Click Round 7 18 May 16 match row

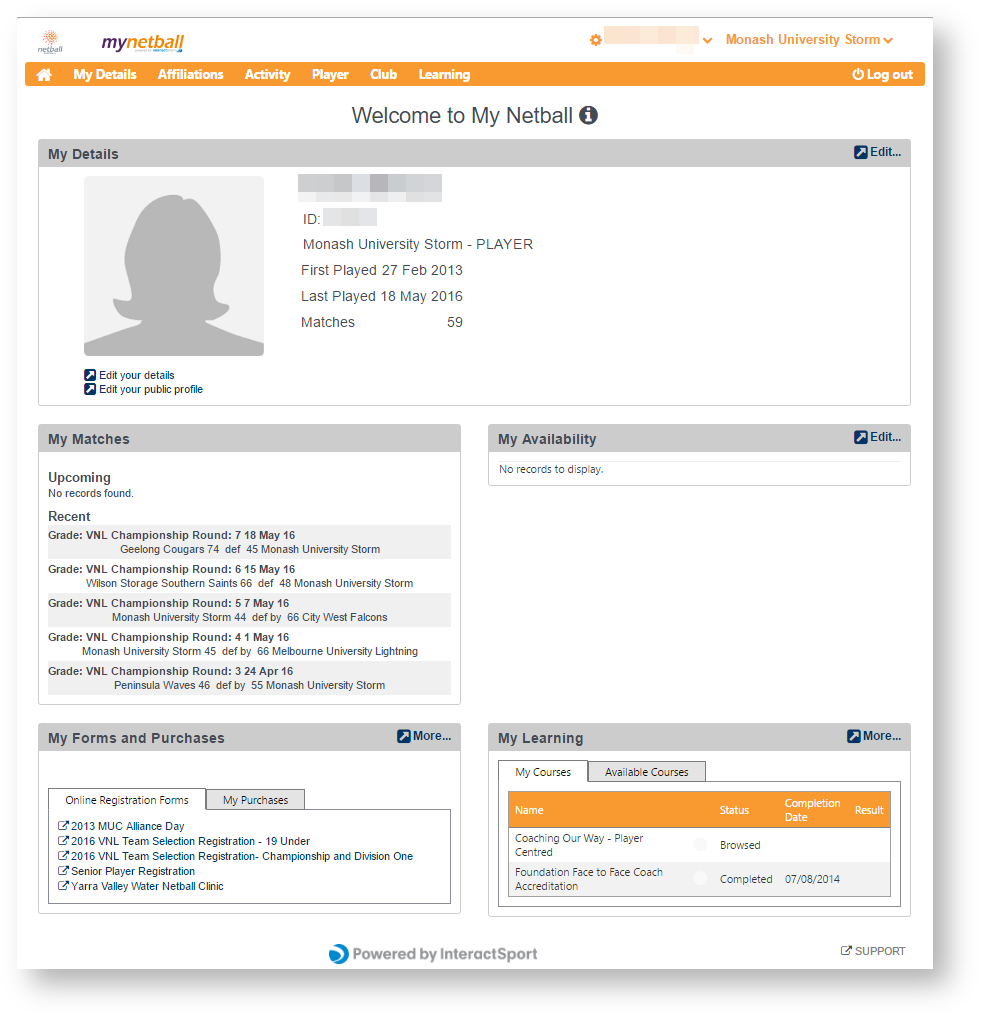pos(249,542)
